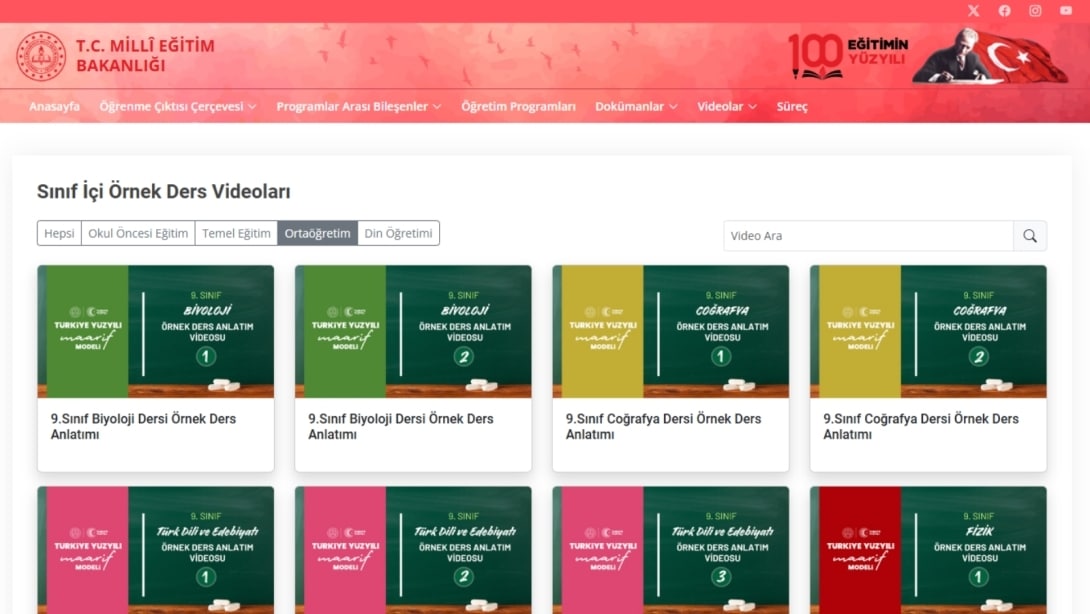Open Türk Dili ve Edebiyatı video 2 thumbnail
Screen dimensions: 1090x614
pos(413,550)
